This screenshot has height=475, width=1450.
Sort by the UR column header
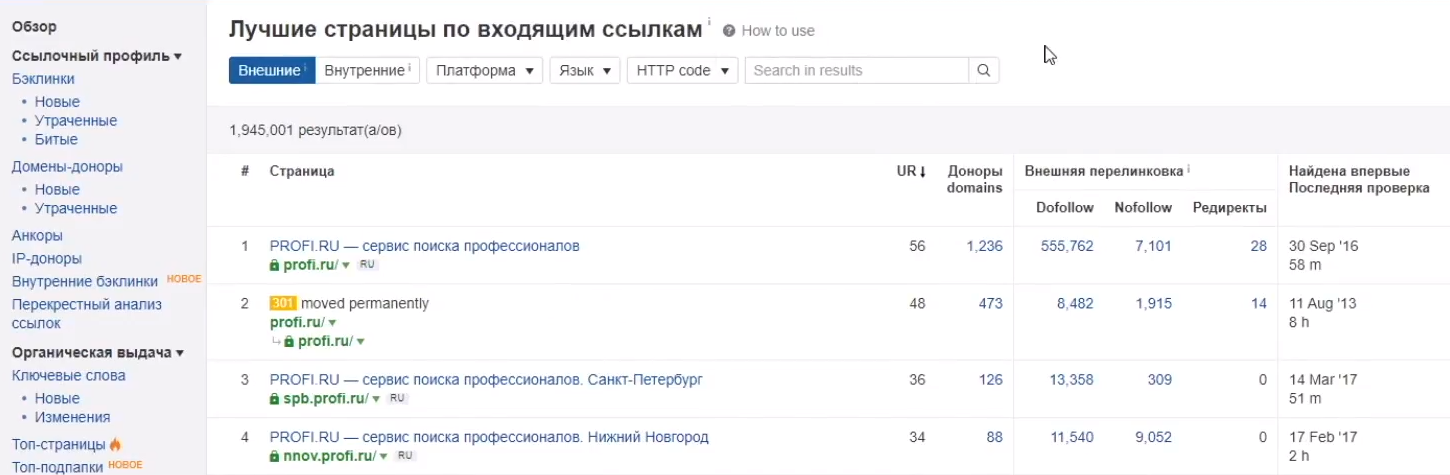point(911,172)
